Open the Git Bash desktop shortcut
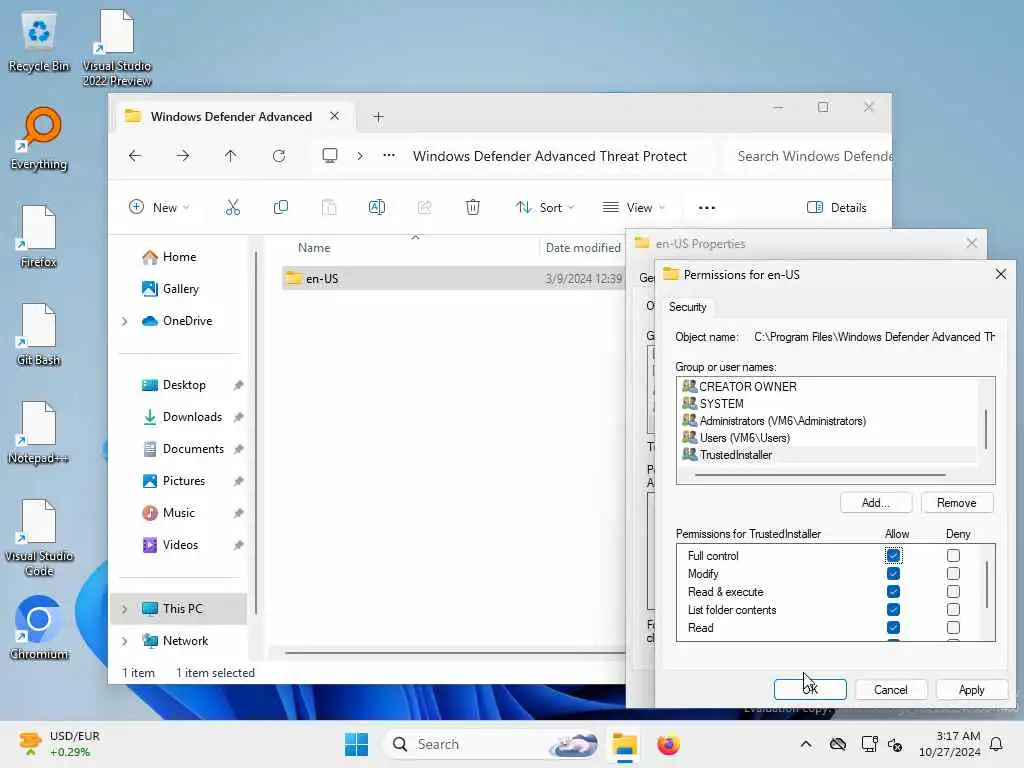The width and height of the screenshot is (1024, 768). coord(39,335)
